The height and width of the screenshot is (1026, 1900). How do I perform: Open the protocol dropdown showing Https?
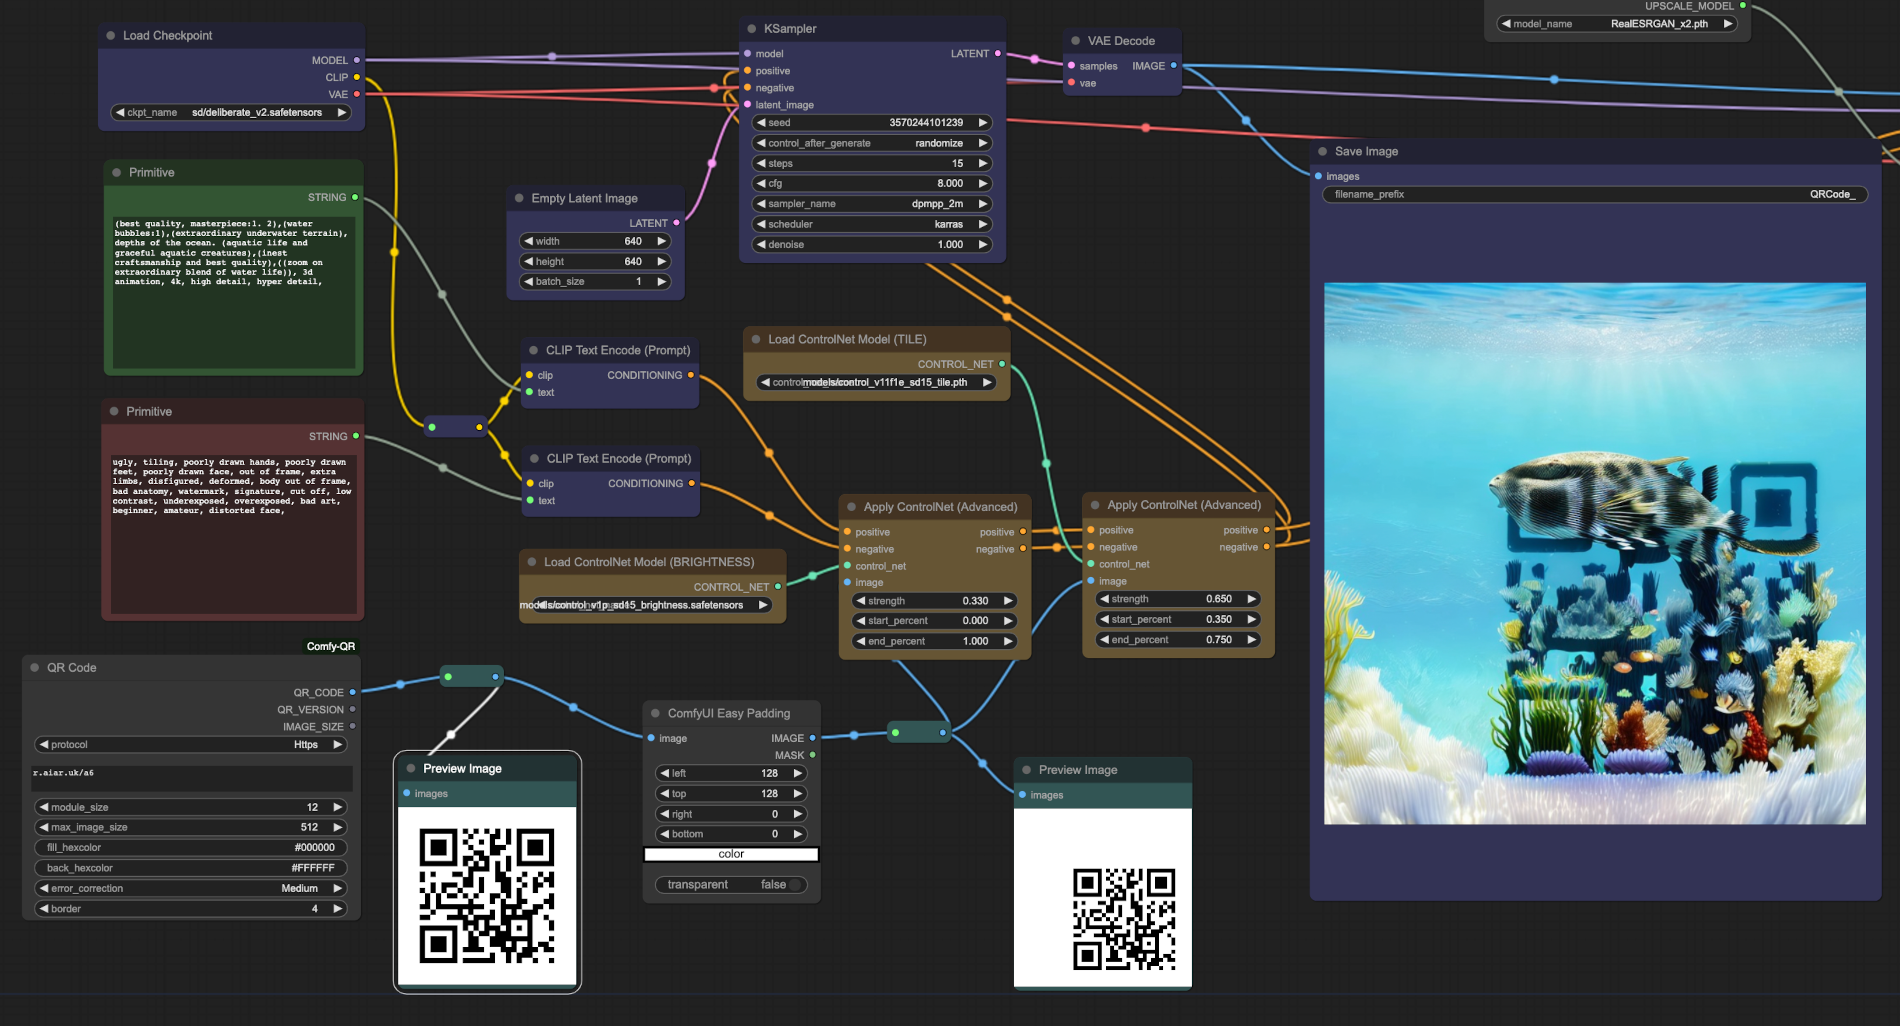pyautogui.click(x=190, y=745)
